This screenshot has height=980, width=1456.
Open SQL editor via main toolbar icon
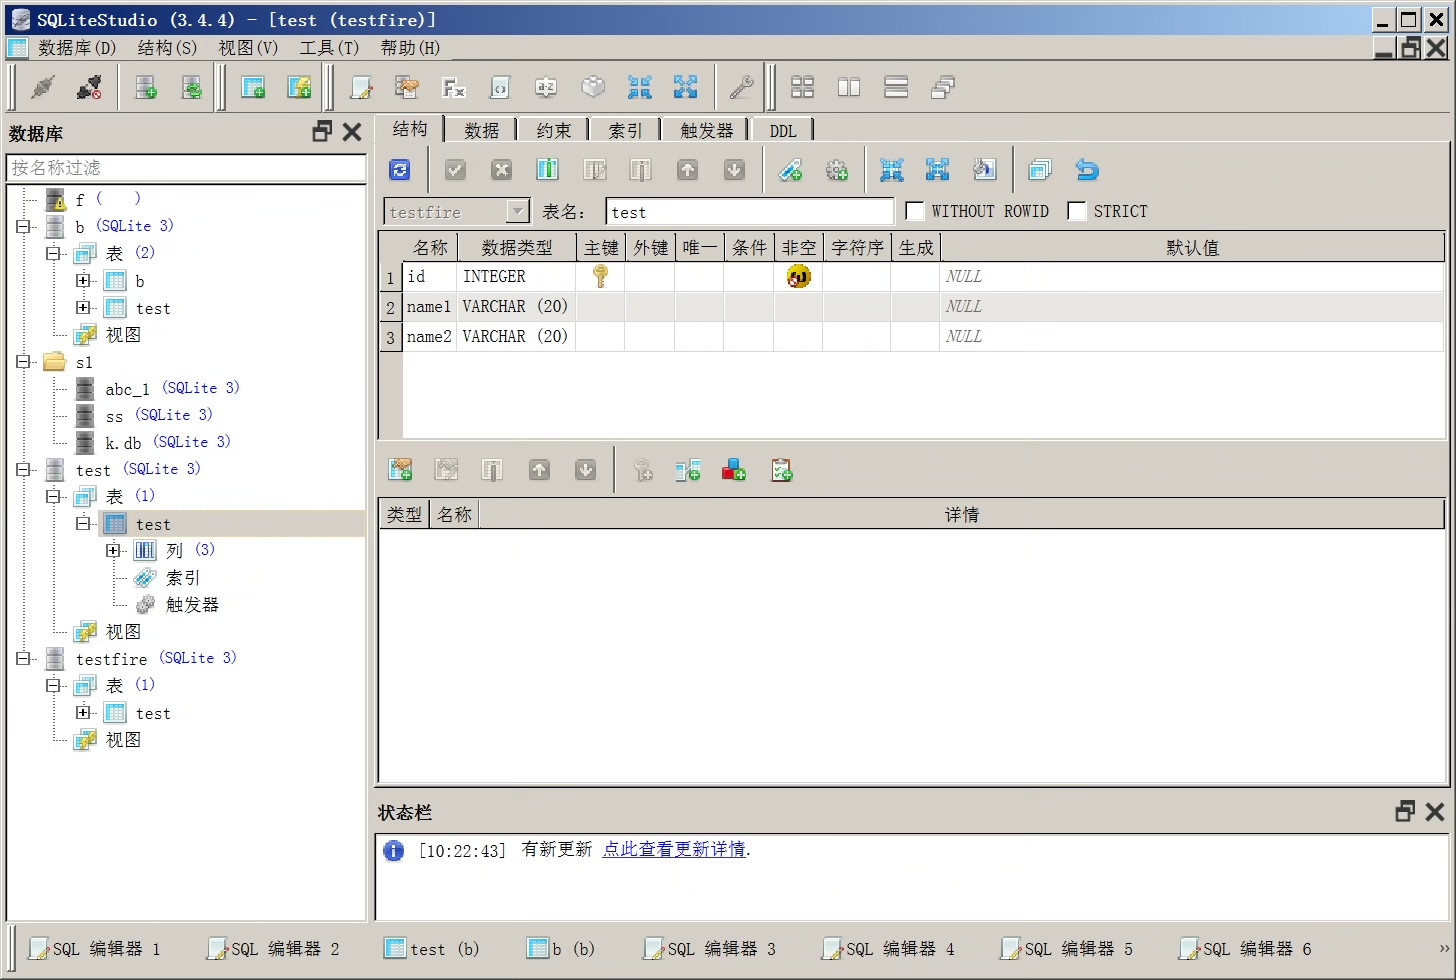tap(361, 88)
